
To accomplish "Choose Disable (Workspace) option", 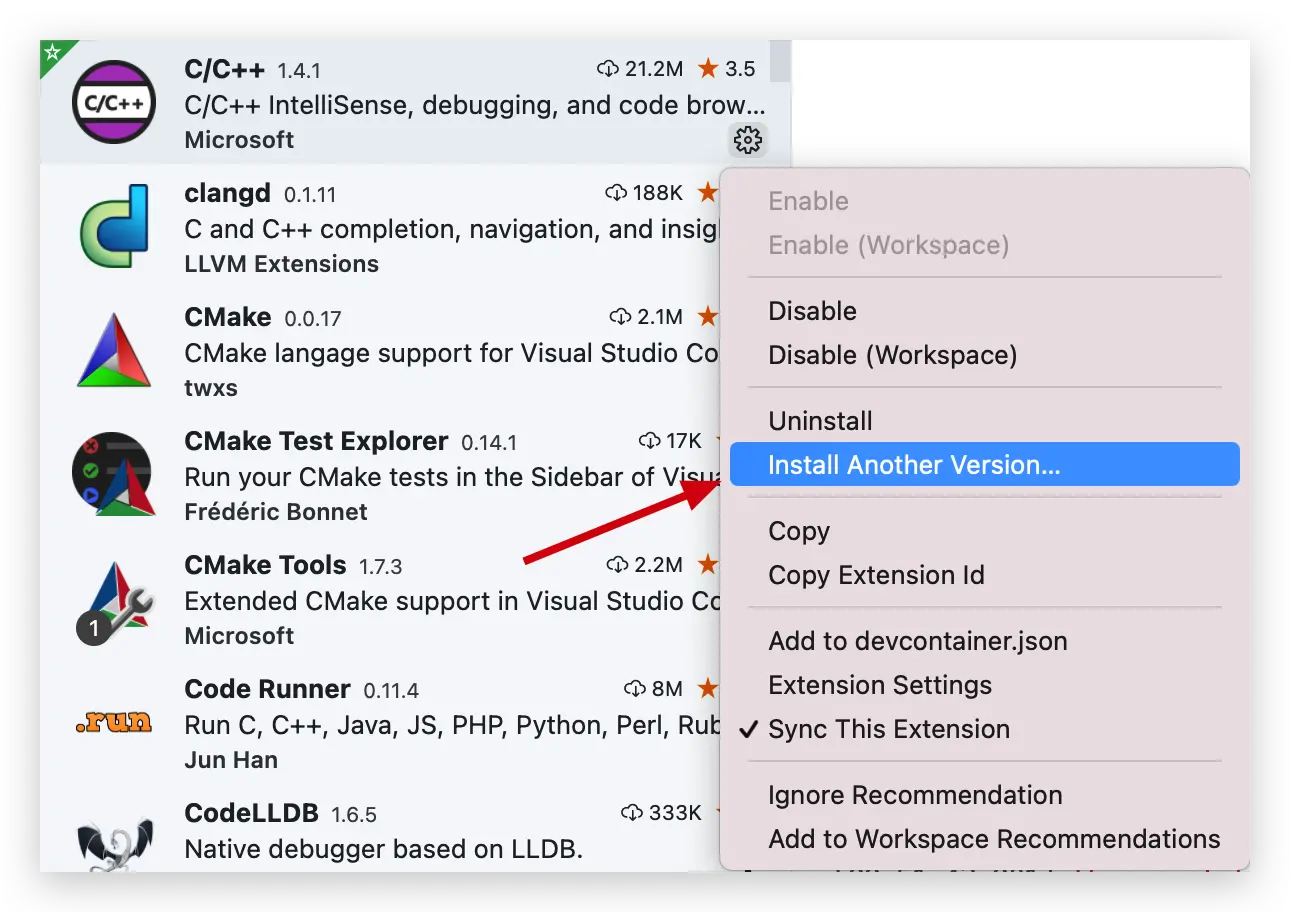I will (x=892, y=355).
